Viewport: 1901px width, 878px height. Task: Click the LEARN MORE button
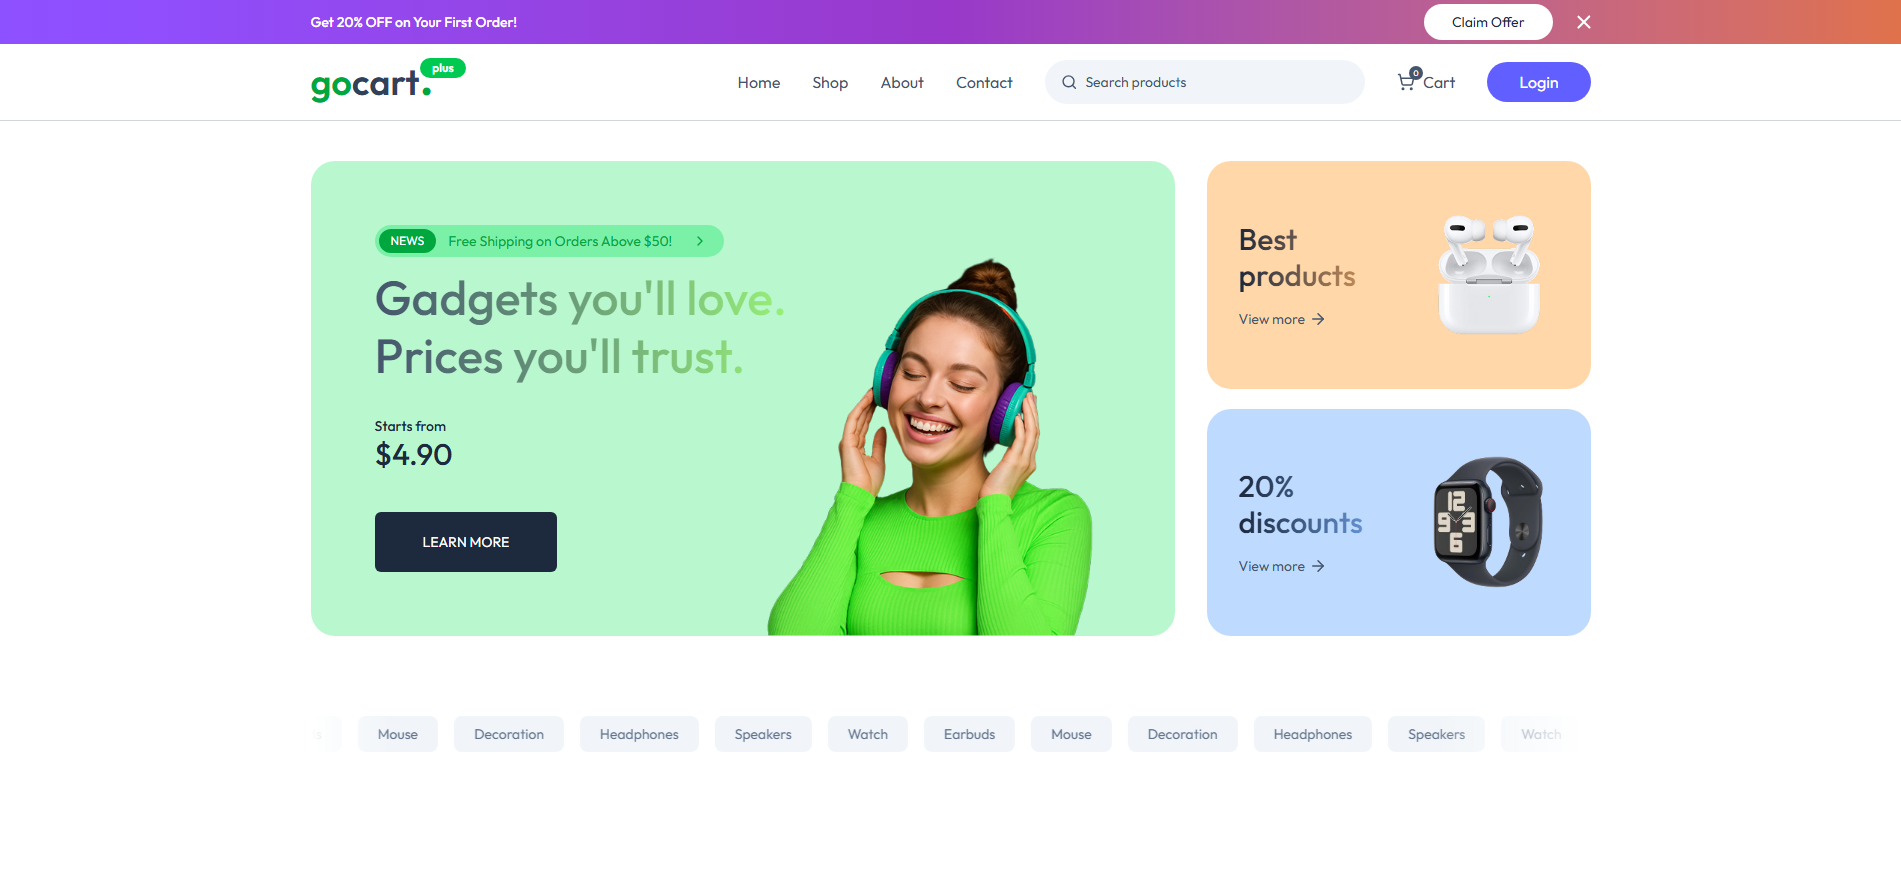tap(466, 542)
